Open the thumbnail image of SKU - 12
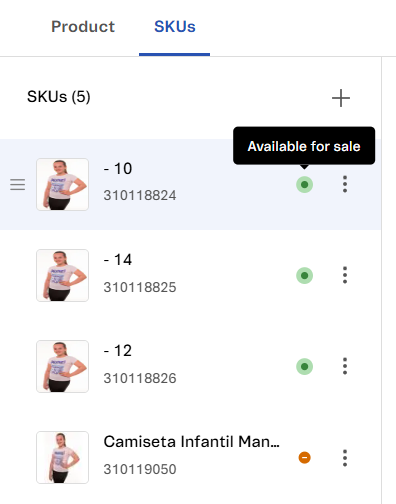Viewport: 396px width, 504px height. 62,366
